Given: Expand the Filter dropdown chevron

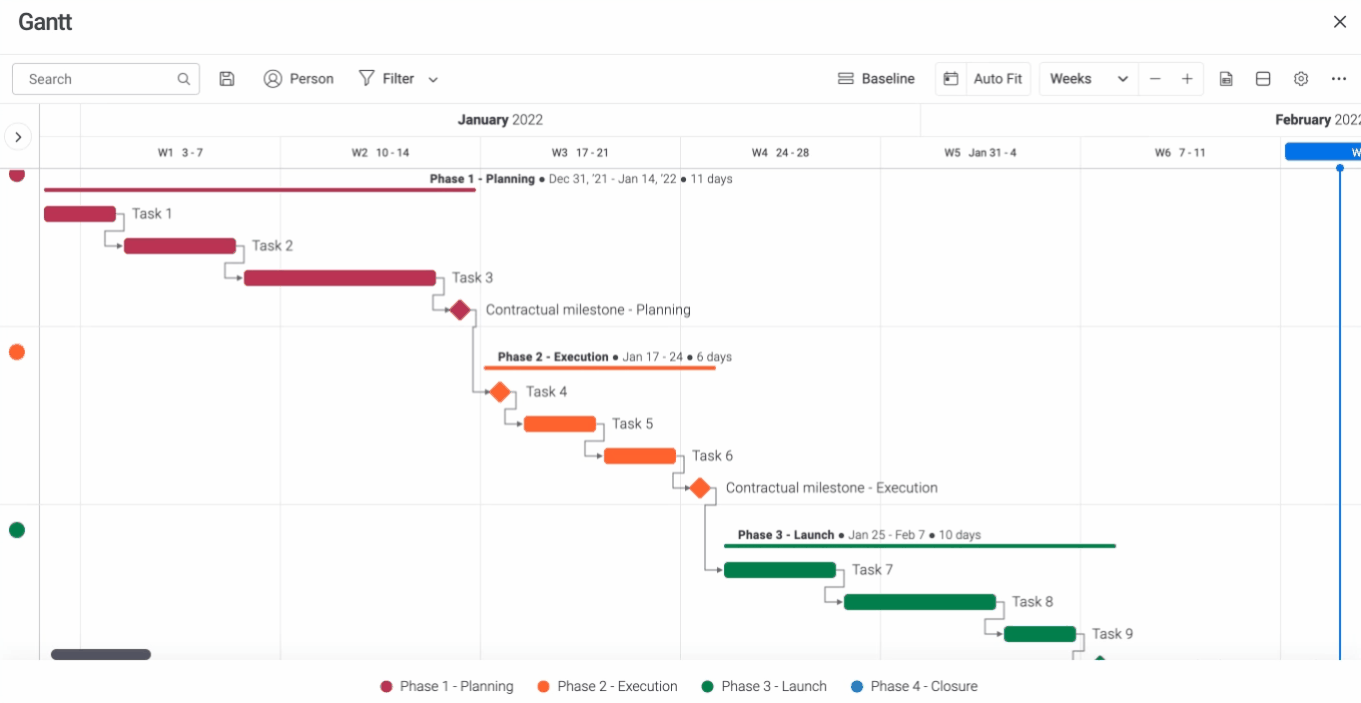Looking at the screenshot, I should click(x=431, y=78).
